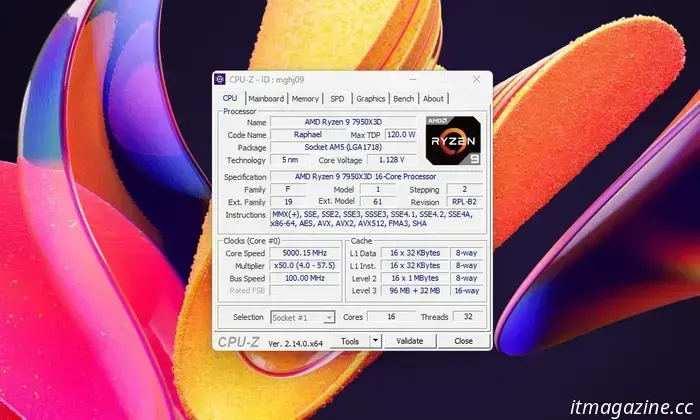
Task: Click the Specification field 16-Core Processor
Action: (376, 176)
